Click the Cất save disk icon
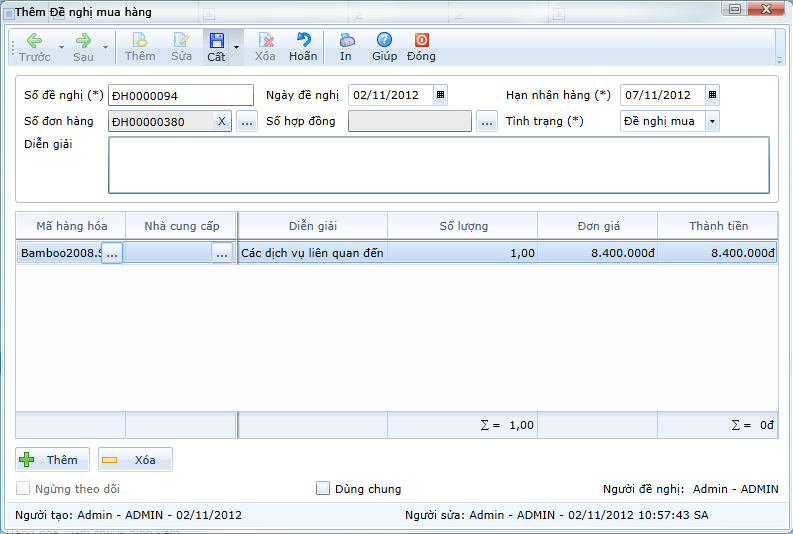Viewport: 793px width, 534px height. [216, 41]
